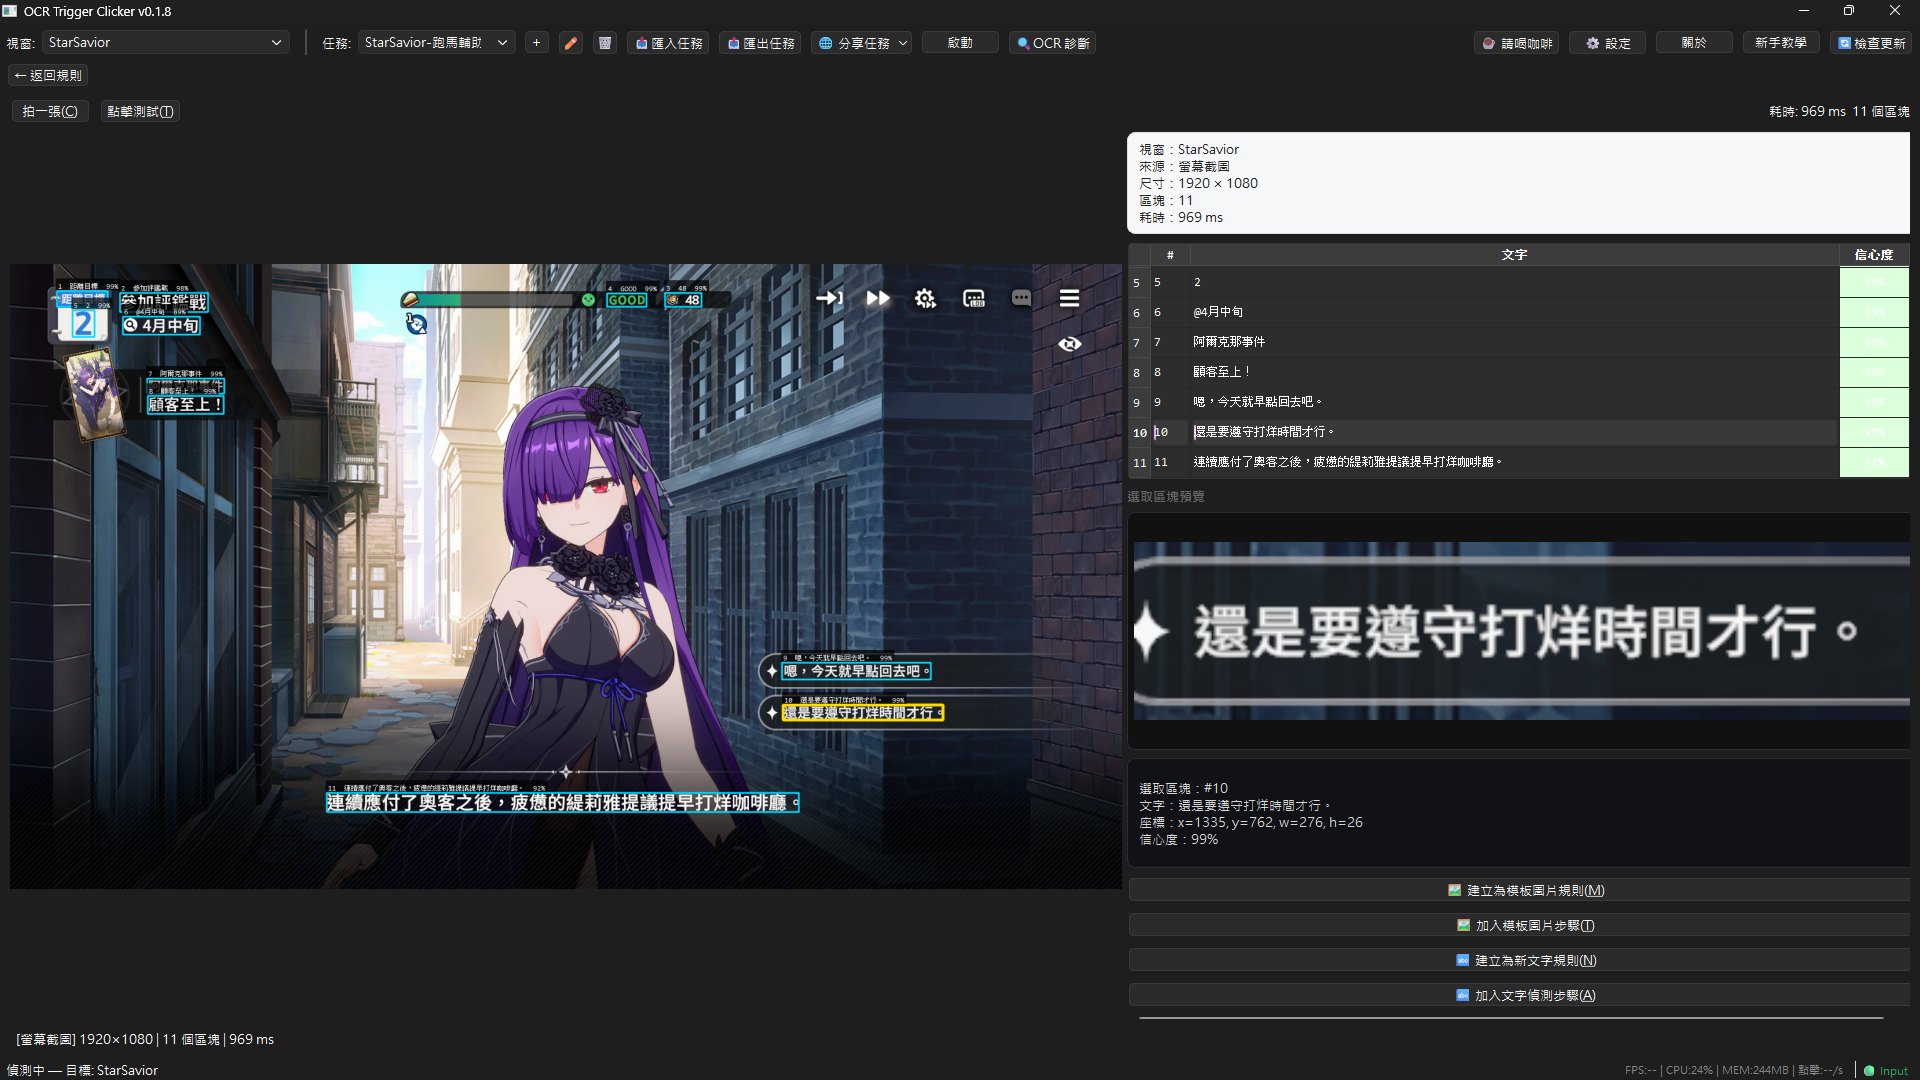The height and width of the screenshot is (1080, 1920).
Task: Click the 連續應付了奧客之後 subtitle box in preview
Action: click(562, 802)
